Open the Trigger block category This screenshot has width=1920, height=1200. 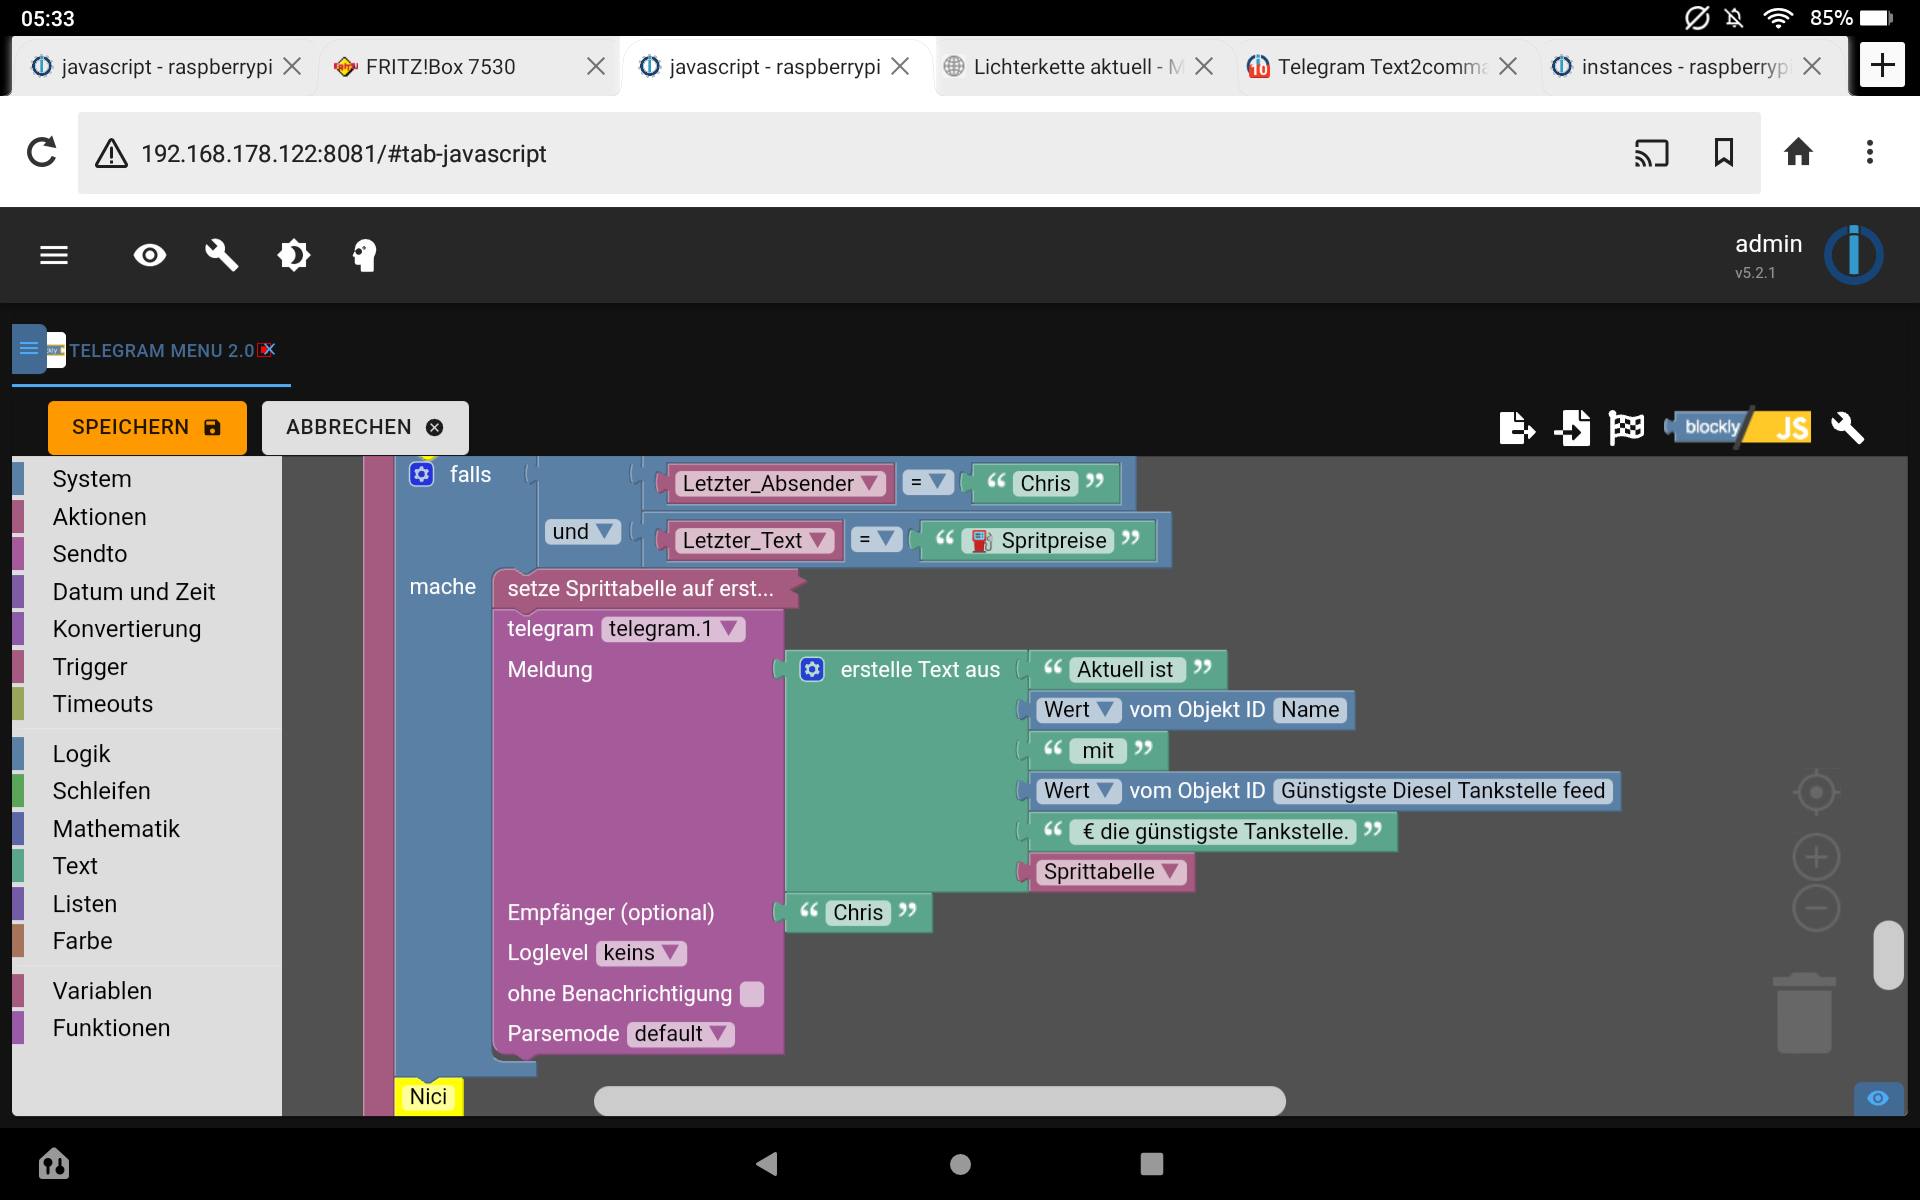[90, 666]
